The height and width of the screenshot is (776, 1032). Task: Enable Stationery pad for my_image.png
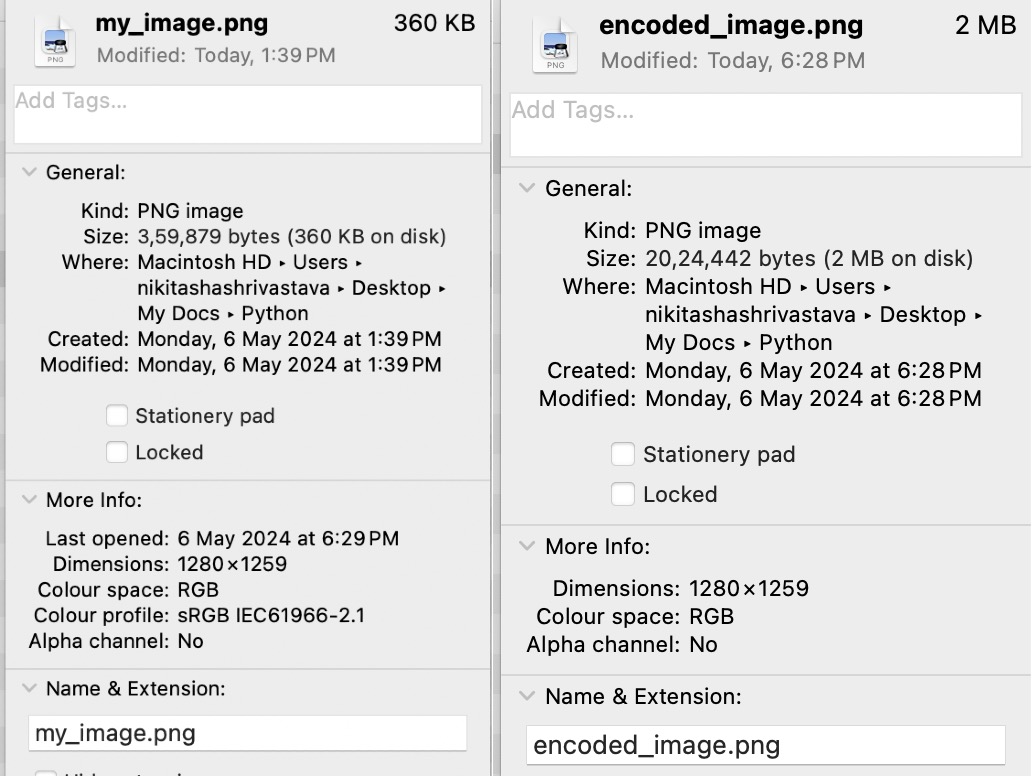click(x=117, y=415)
